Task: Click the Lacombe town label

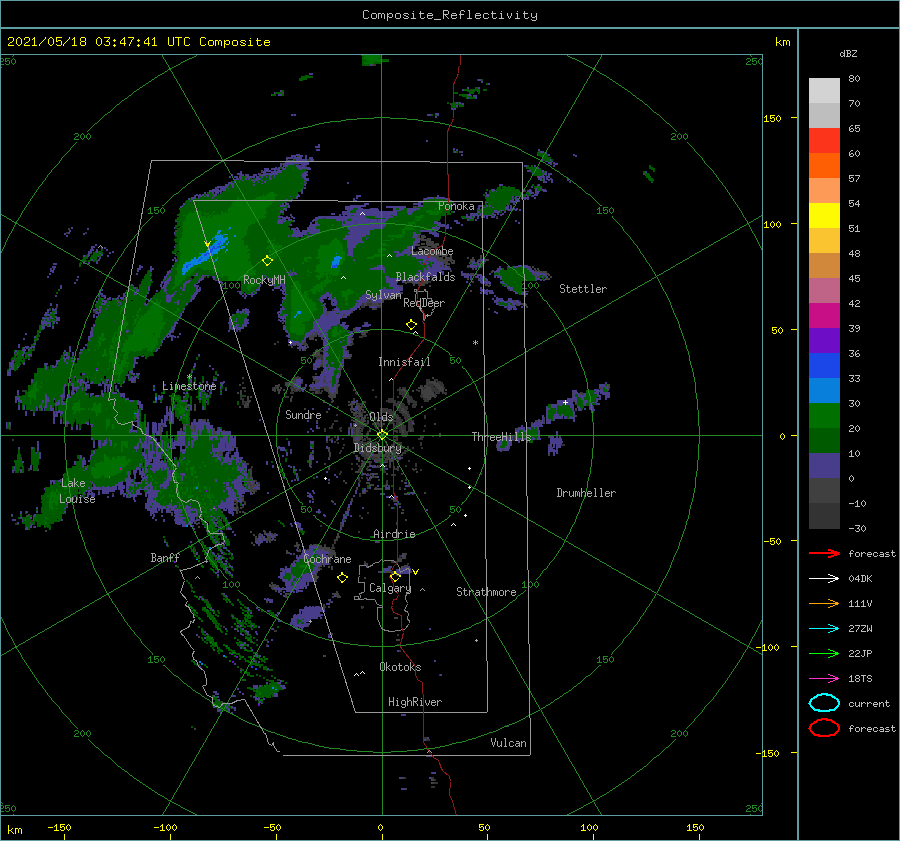Action: (432, 251)
